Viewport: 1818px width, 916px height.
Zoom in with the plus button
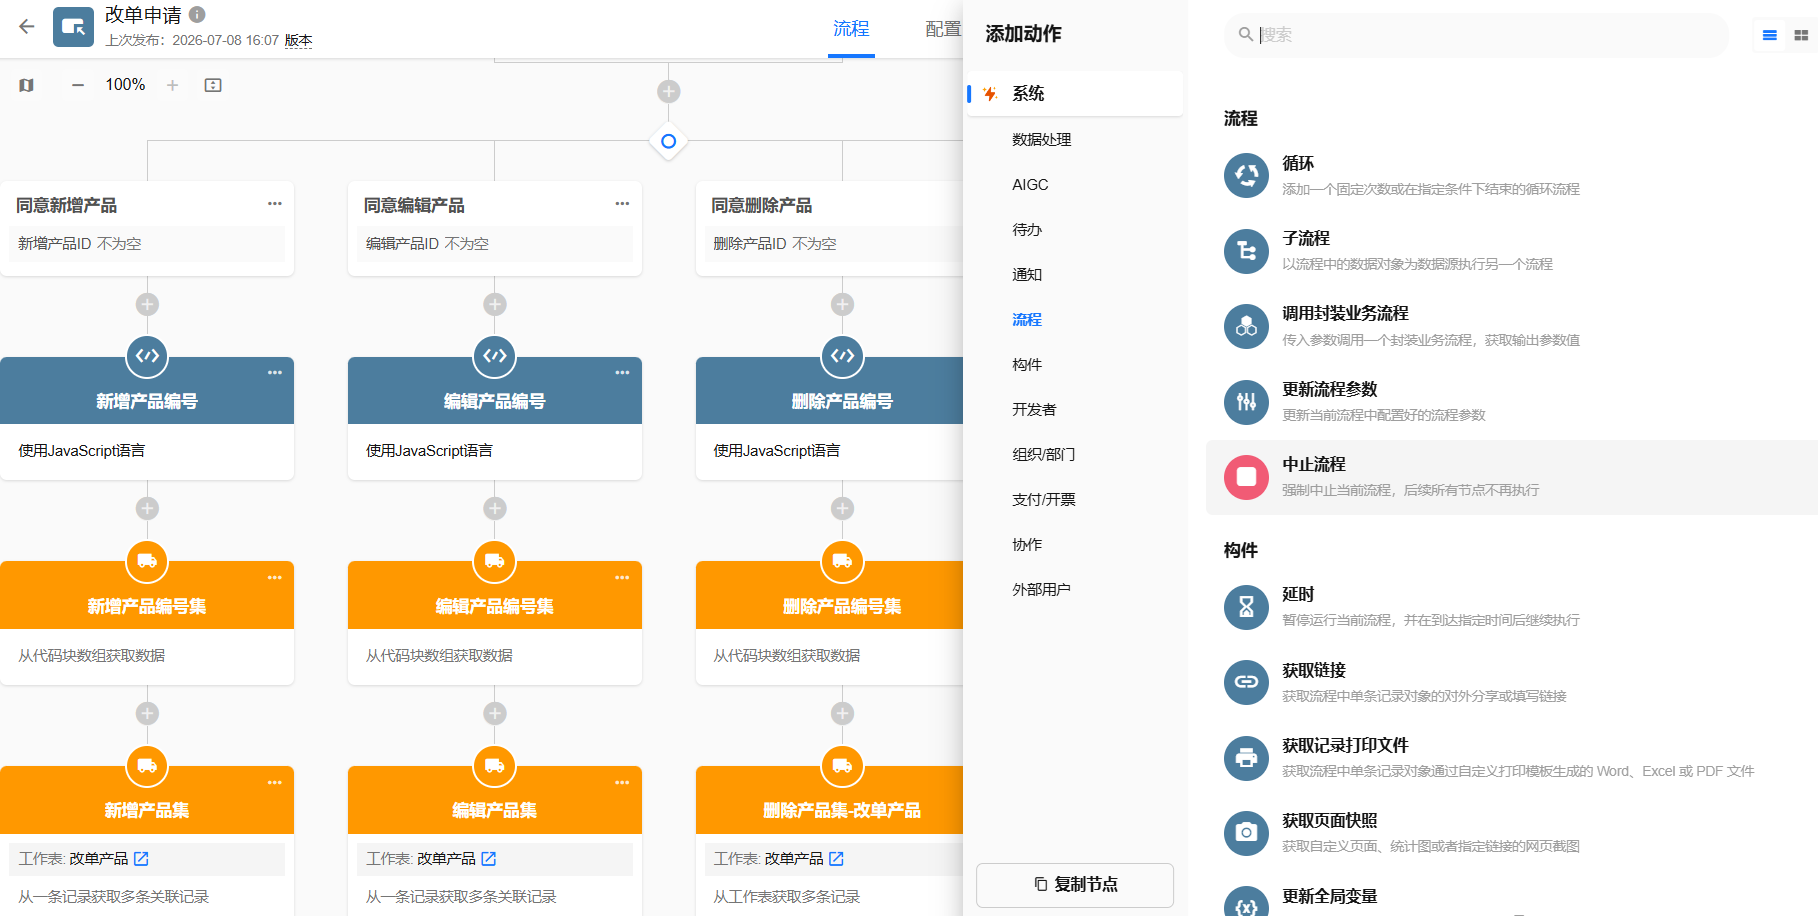[x=172, y=85]
